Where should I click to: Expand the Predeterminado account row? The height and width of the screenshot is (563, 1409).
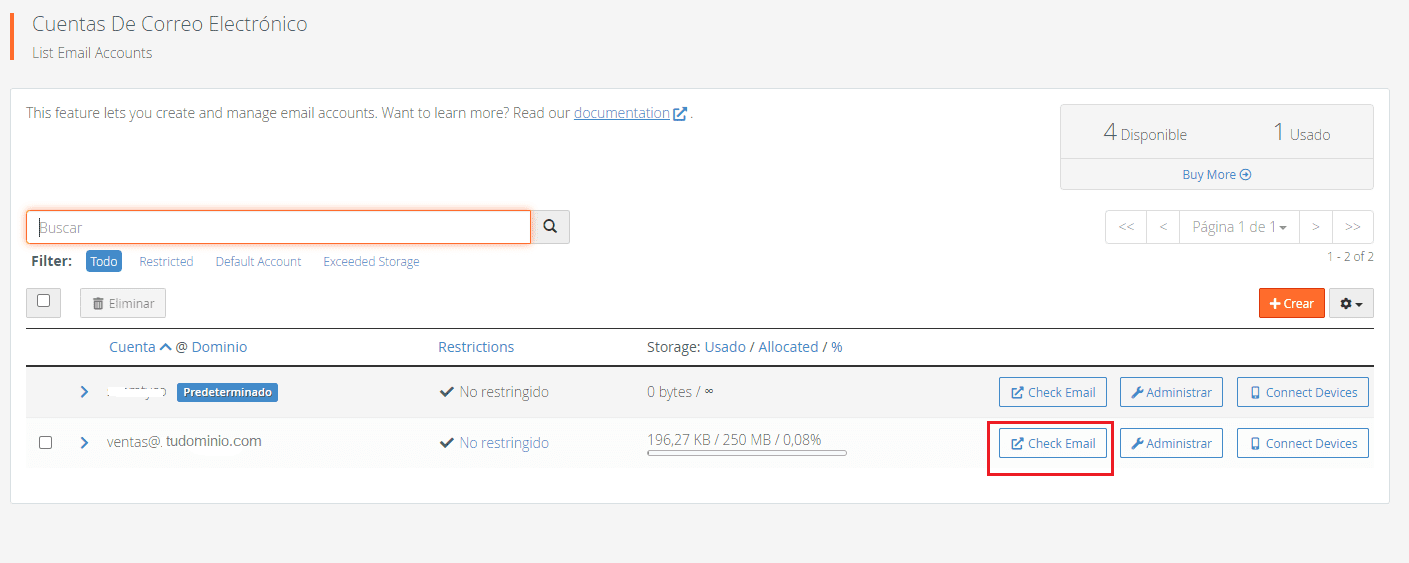tap(84, 392)
